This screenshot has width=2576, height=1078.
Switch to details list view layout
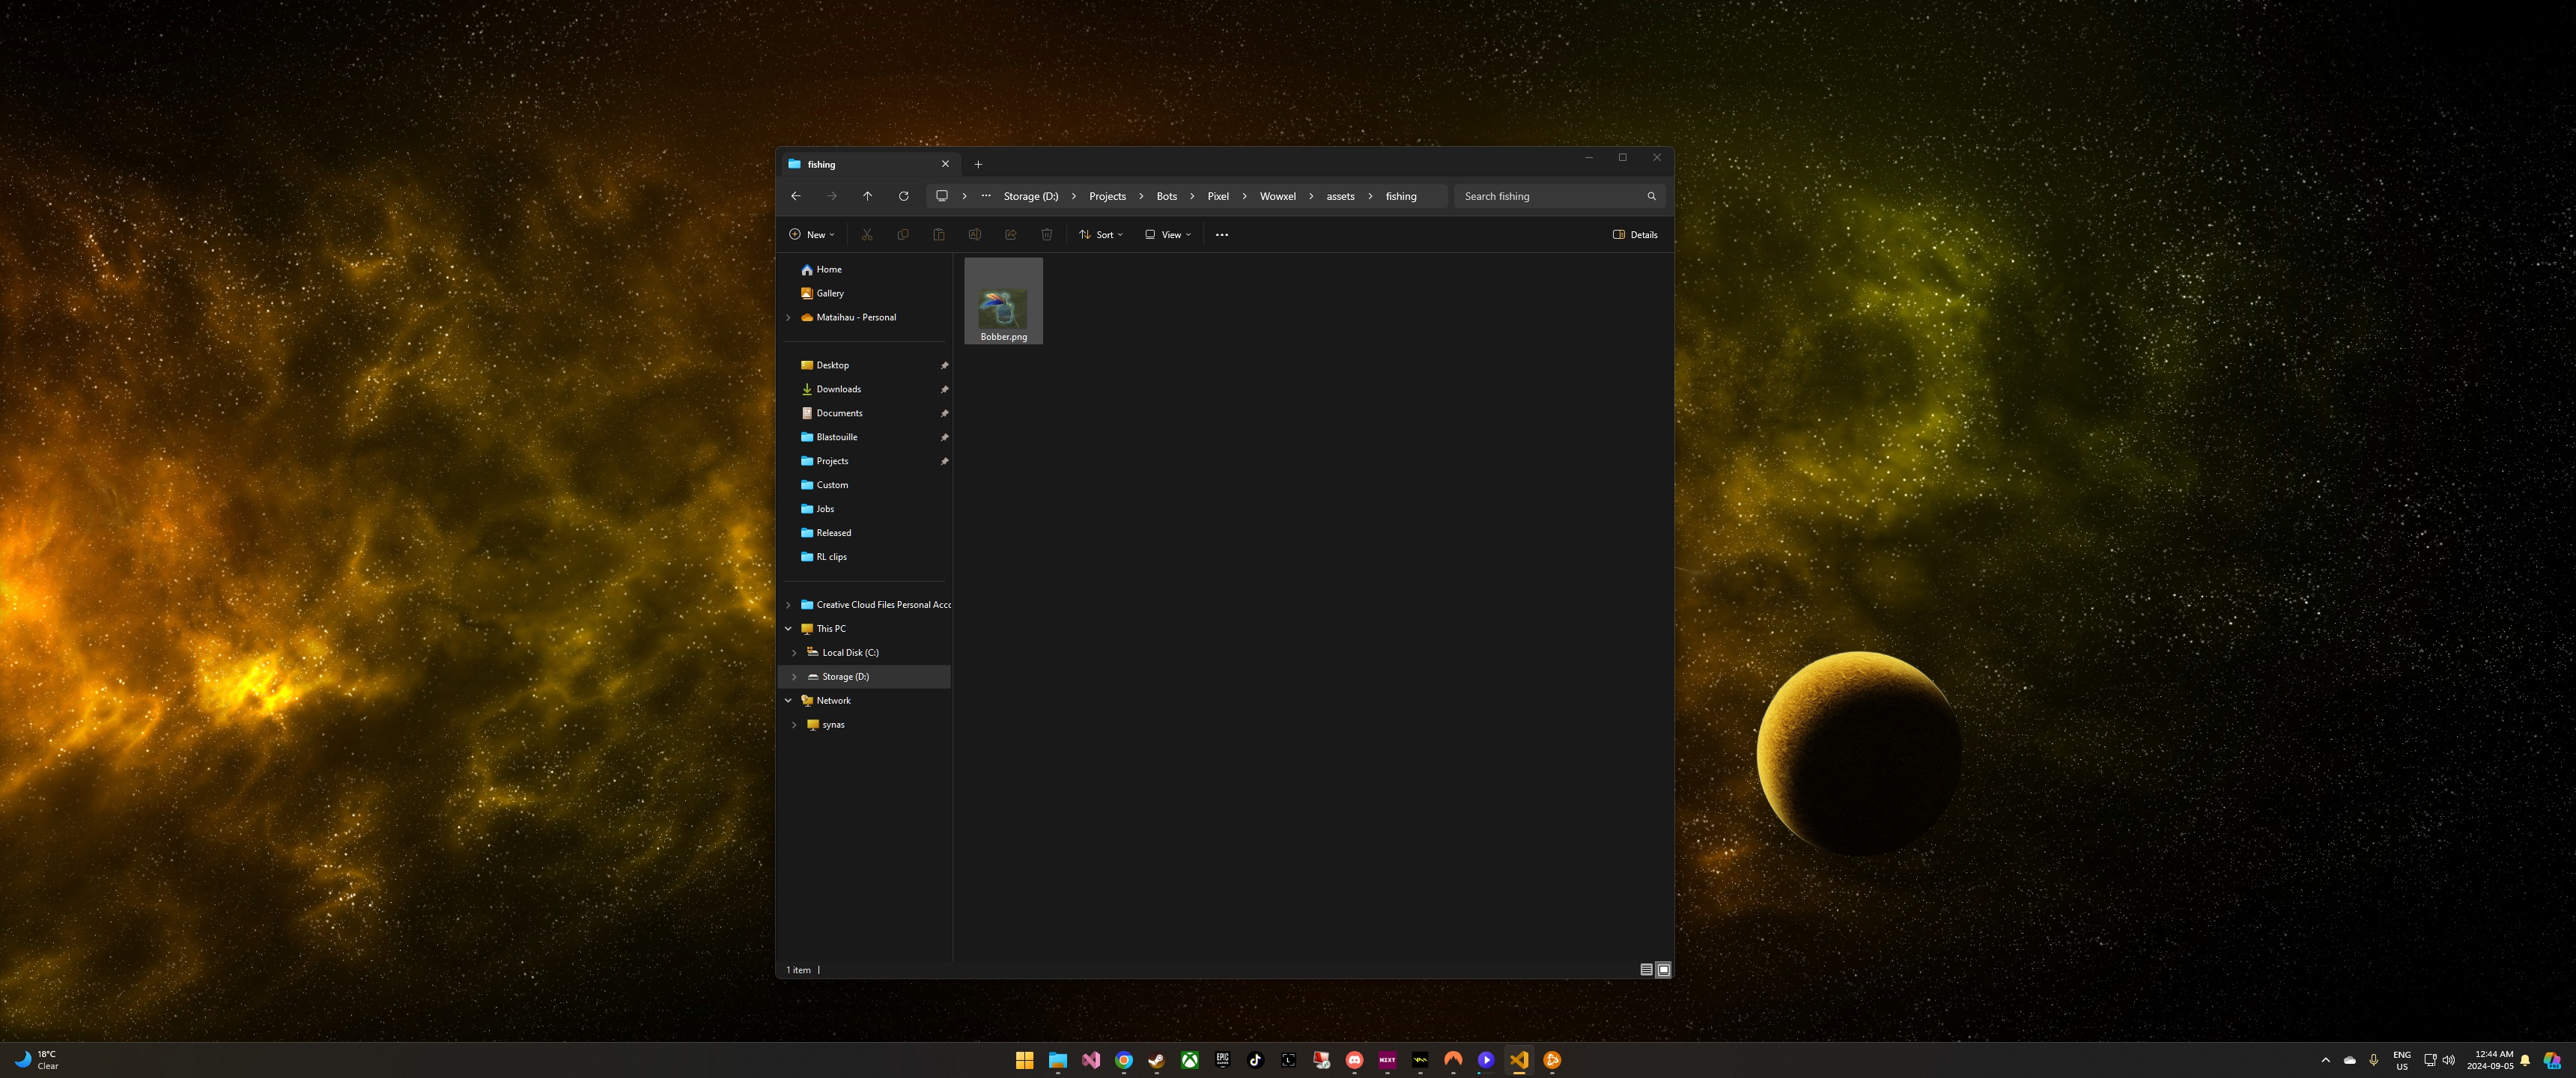1646,969
